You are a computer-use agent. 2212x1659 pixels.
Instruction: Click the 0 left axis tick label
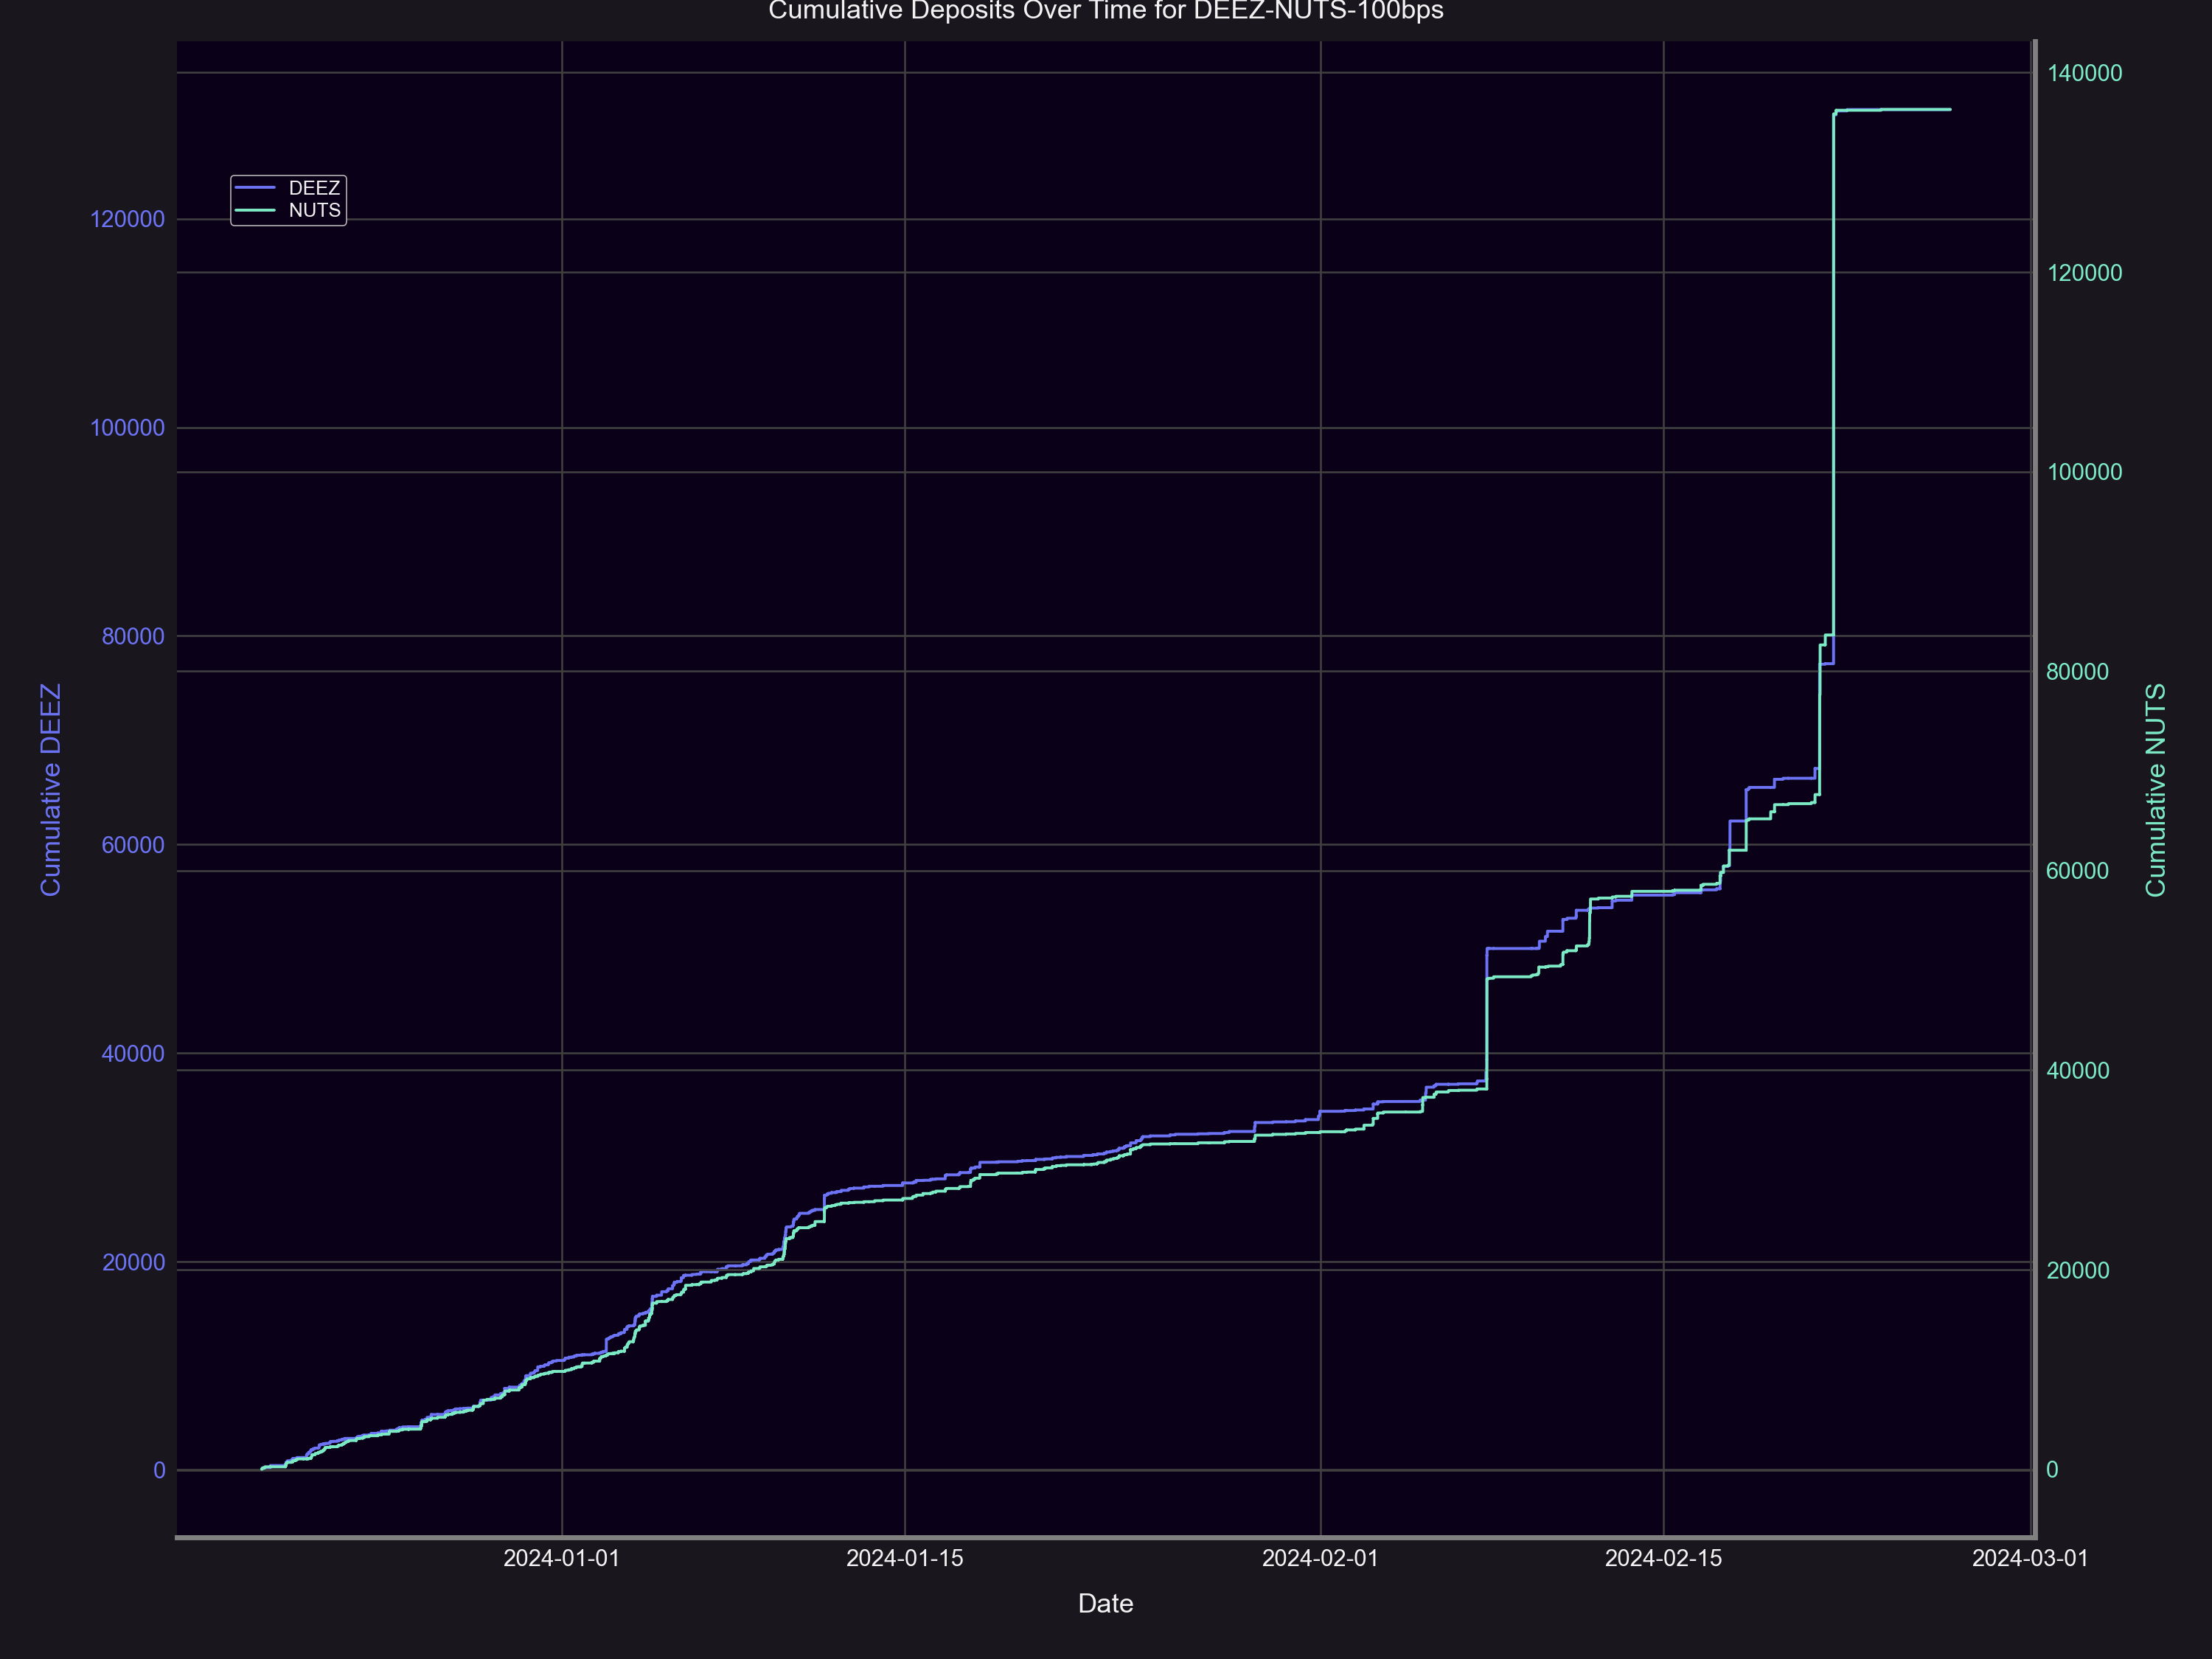click(159, 1470)
